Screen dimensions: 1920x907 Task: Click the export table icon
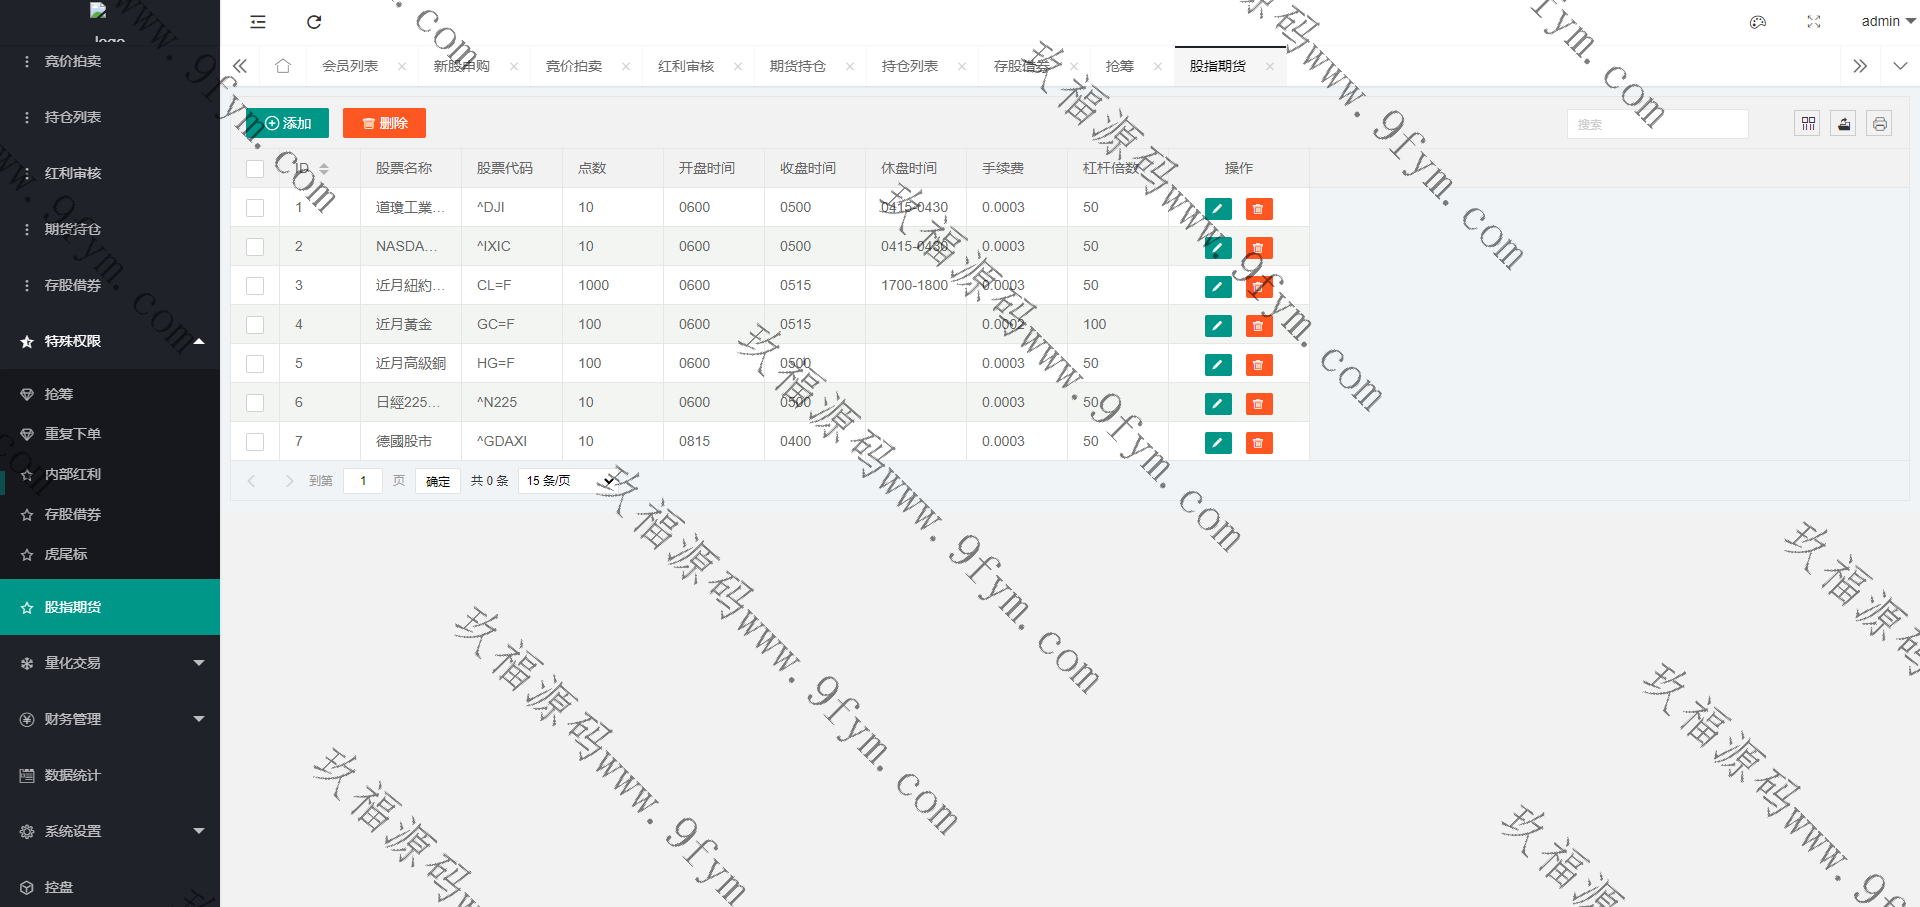point(1844,124)
